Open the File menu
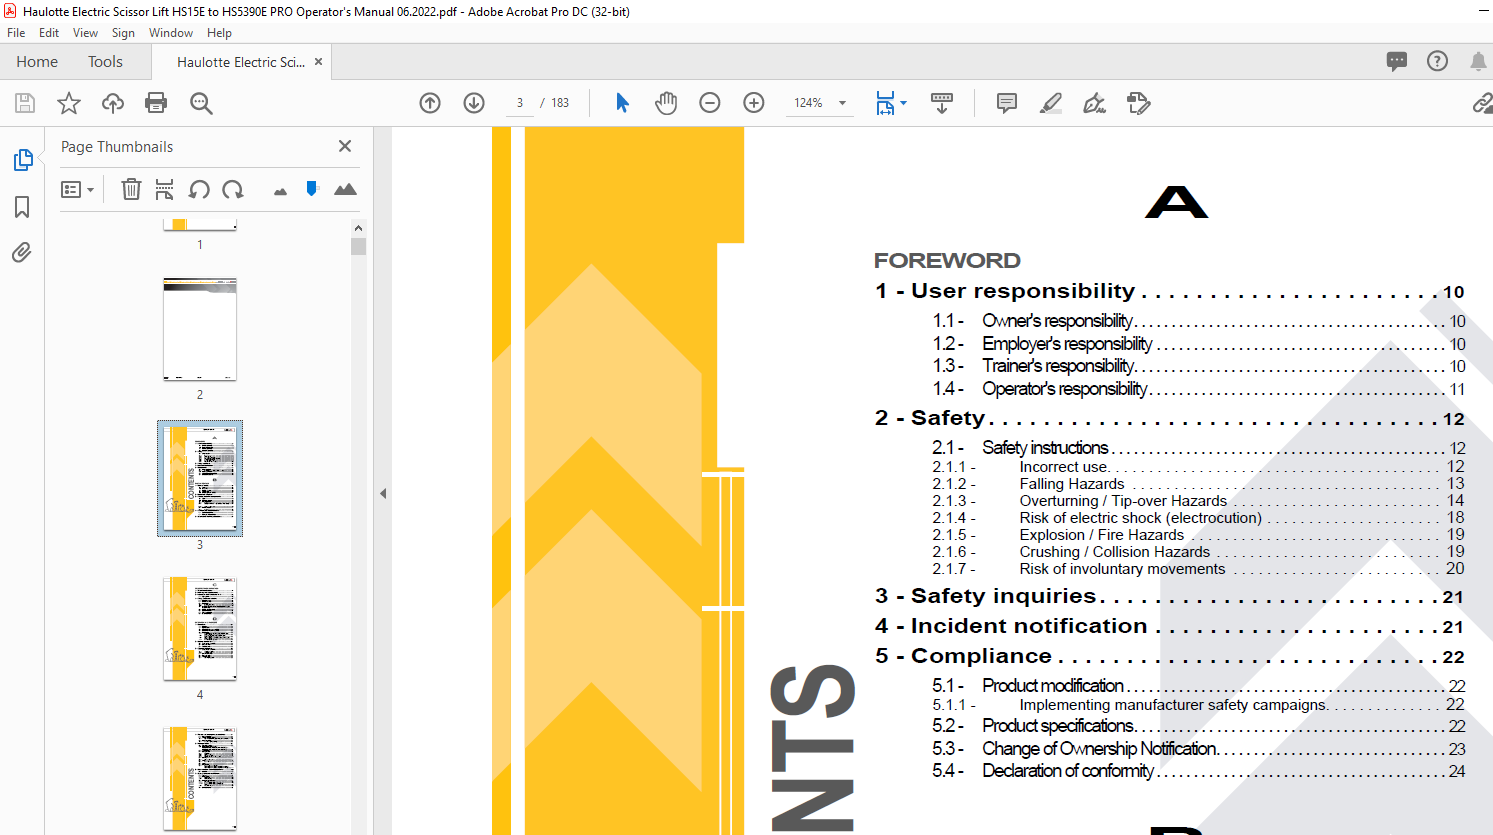 pos(16,33)
